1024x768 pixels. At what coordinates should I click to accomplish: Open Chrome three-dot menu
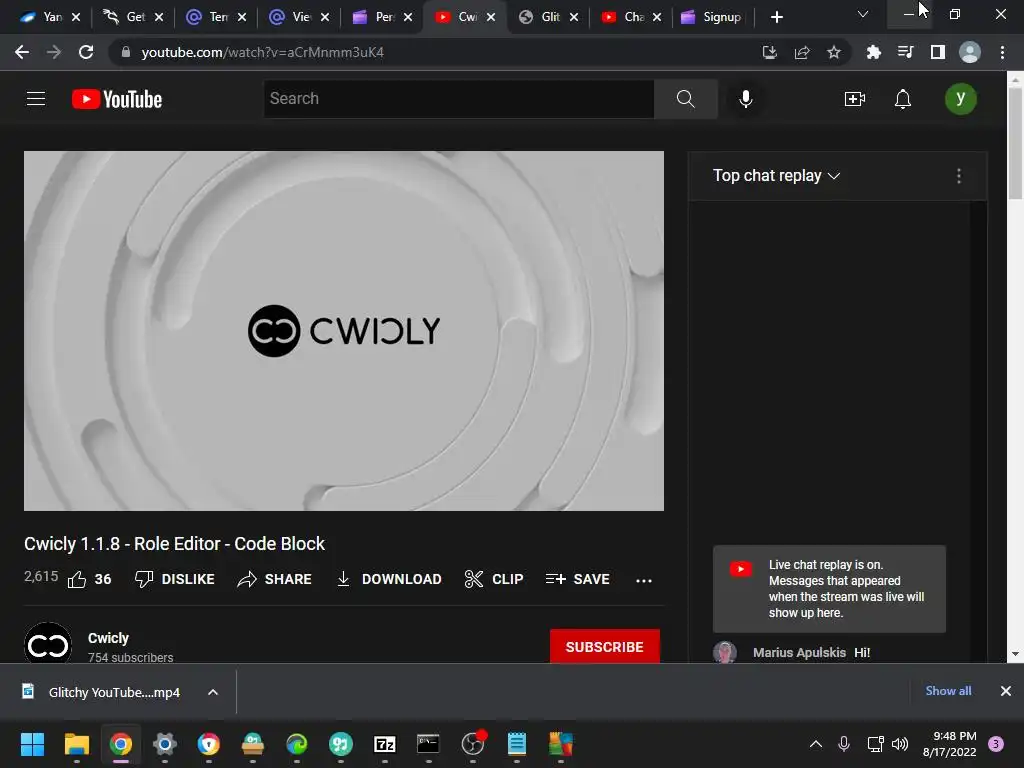click(1002, 52)
